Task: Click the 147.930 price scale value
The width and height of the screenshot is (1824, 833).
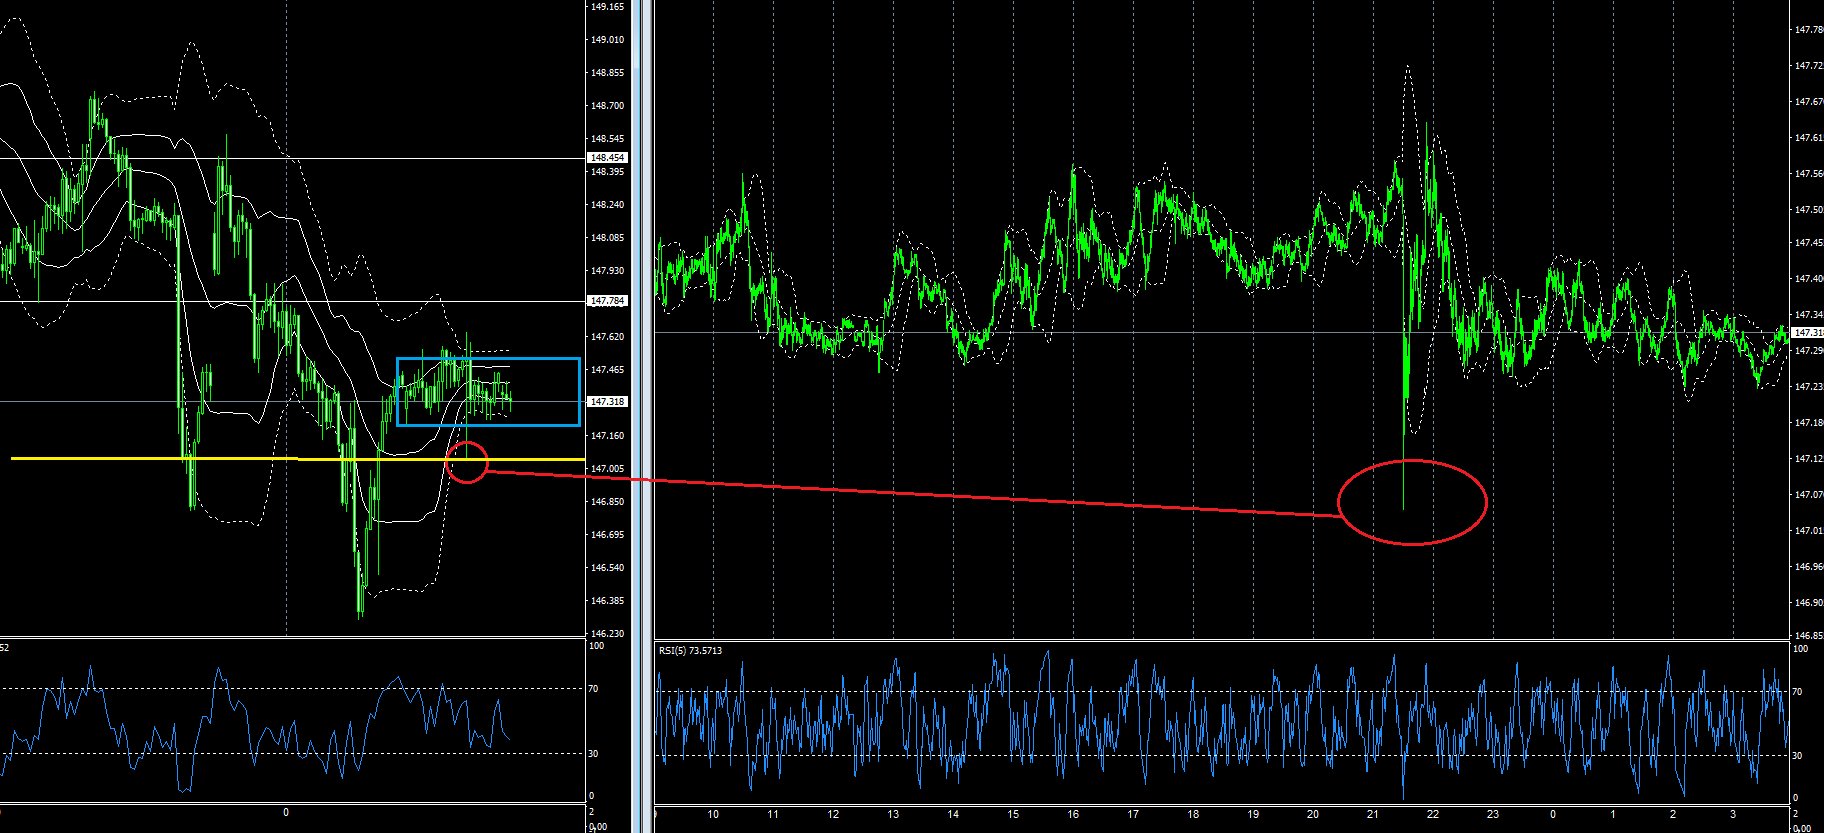Action: (x=607, y=271)
